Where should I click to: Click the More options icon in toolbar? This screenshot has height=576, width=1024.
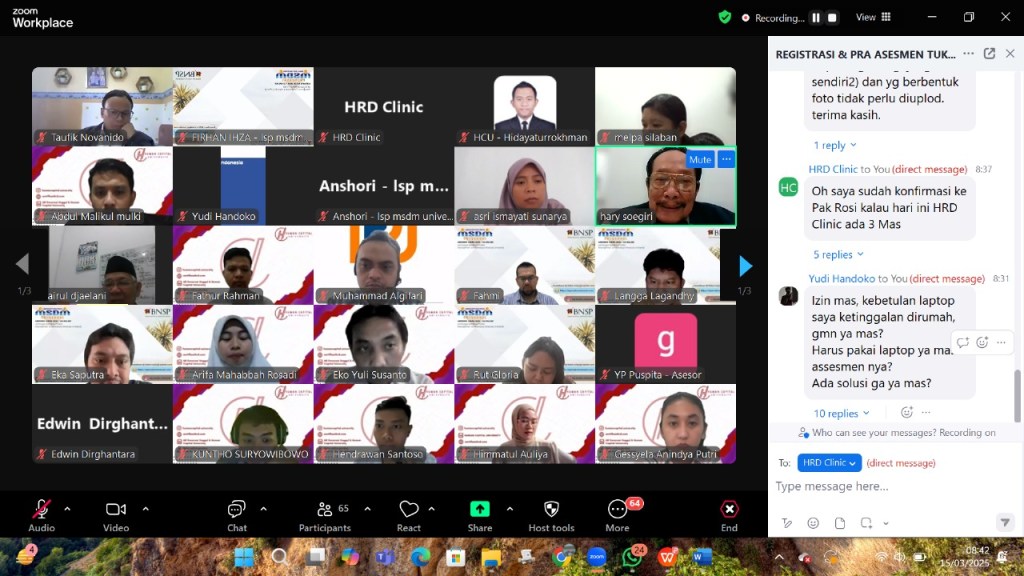(617, 511)
